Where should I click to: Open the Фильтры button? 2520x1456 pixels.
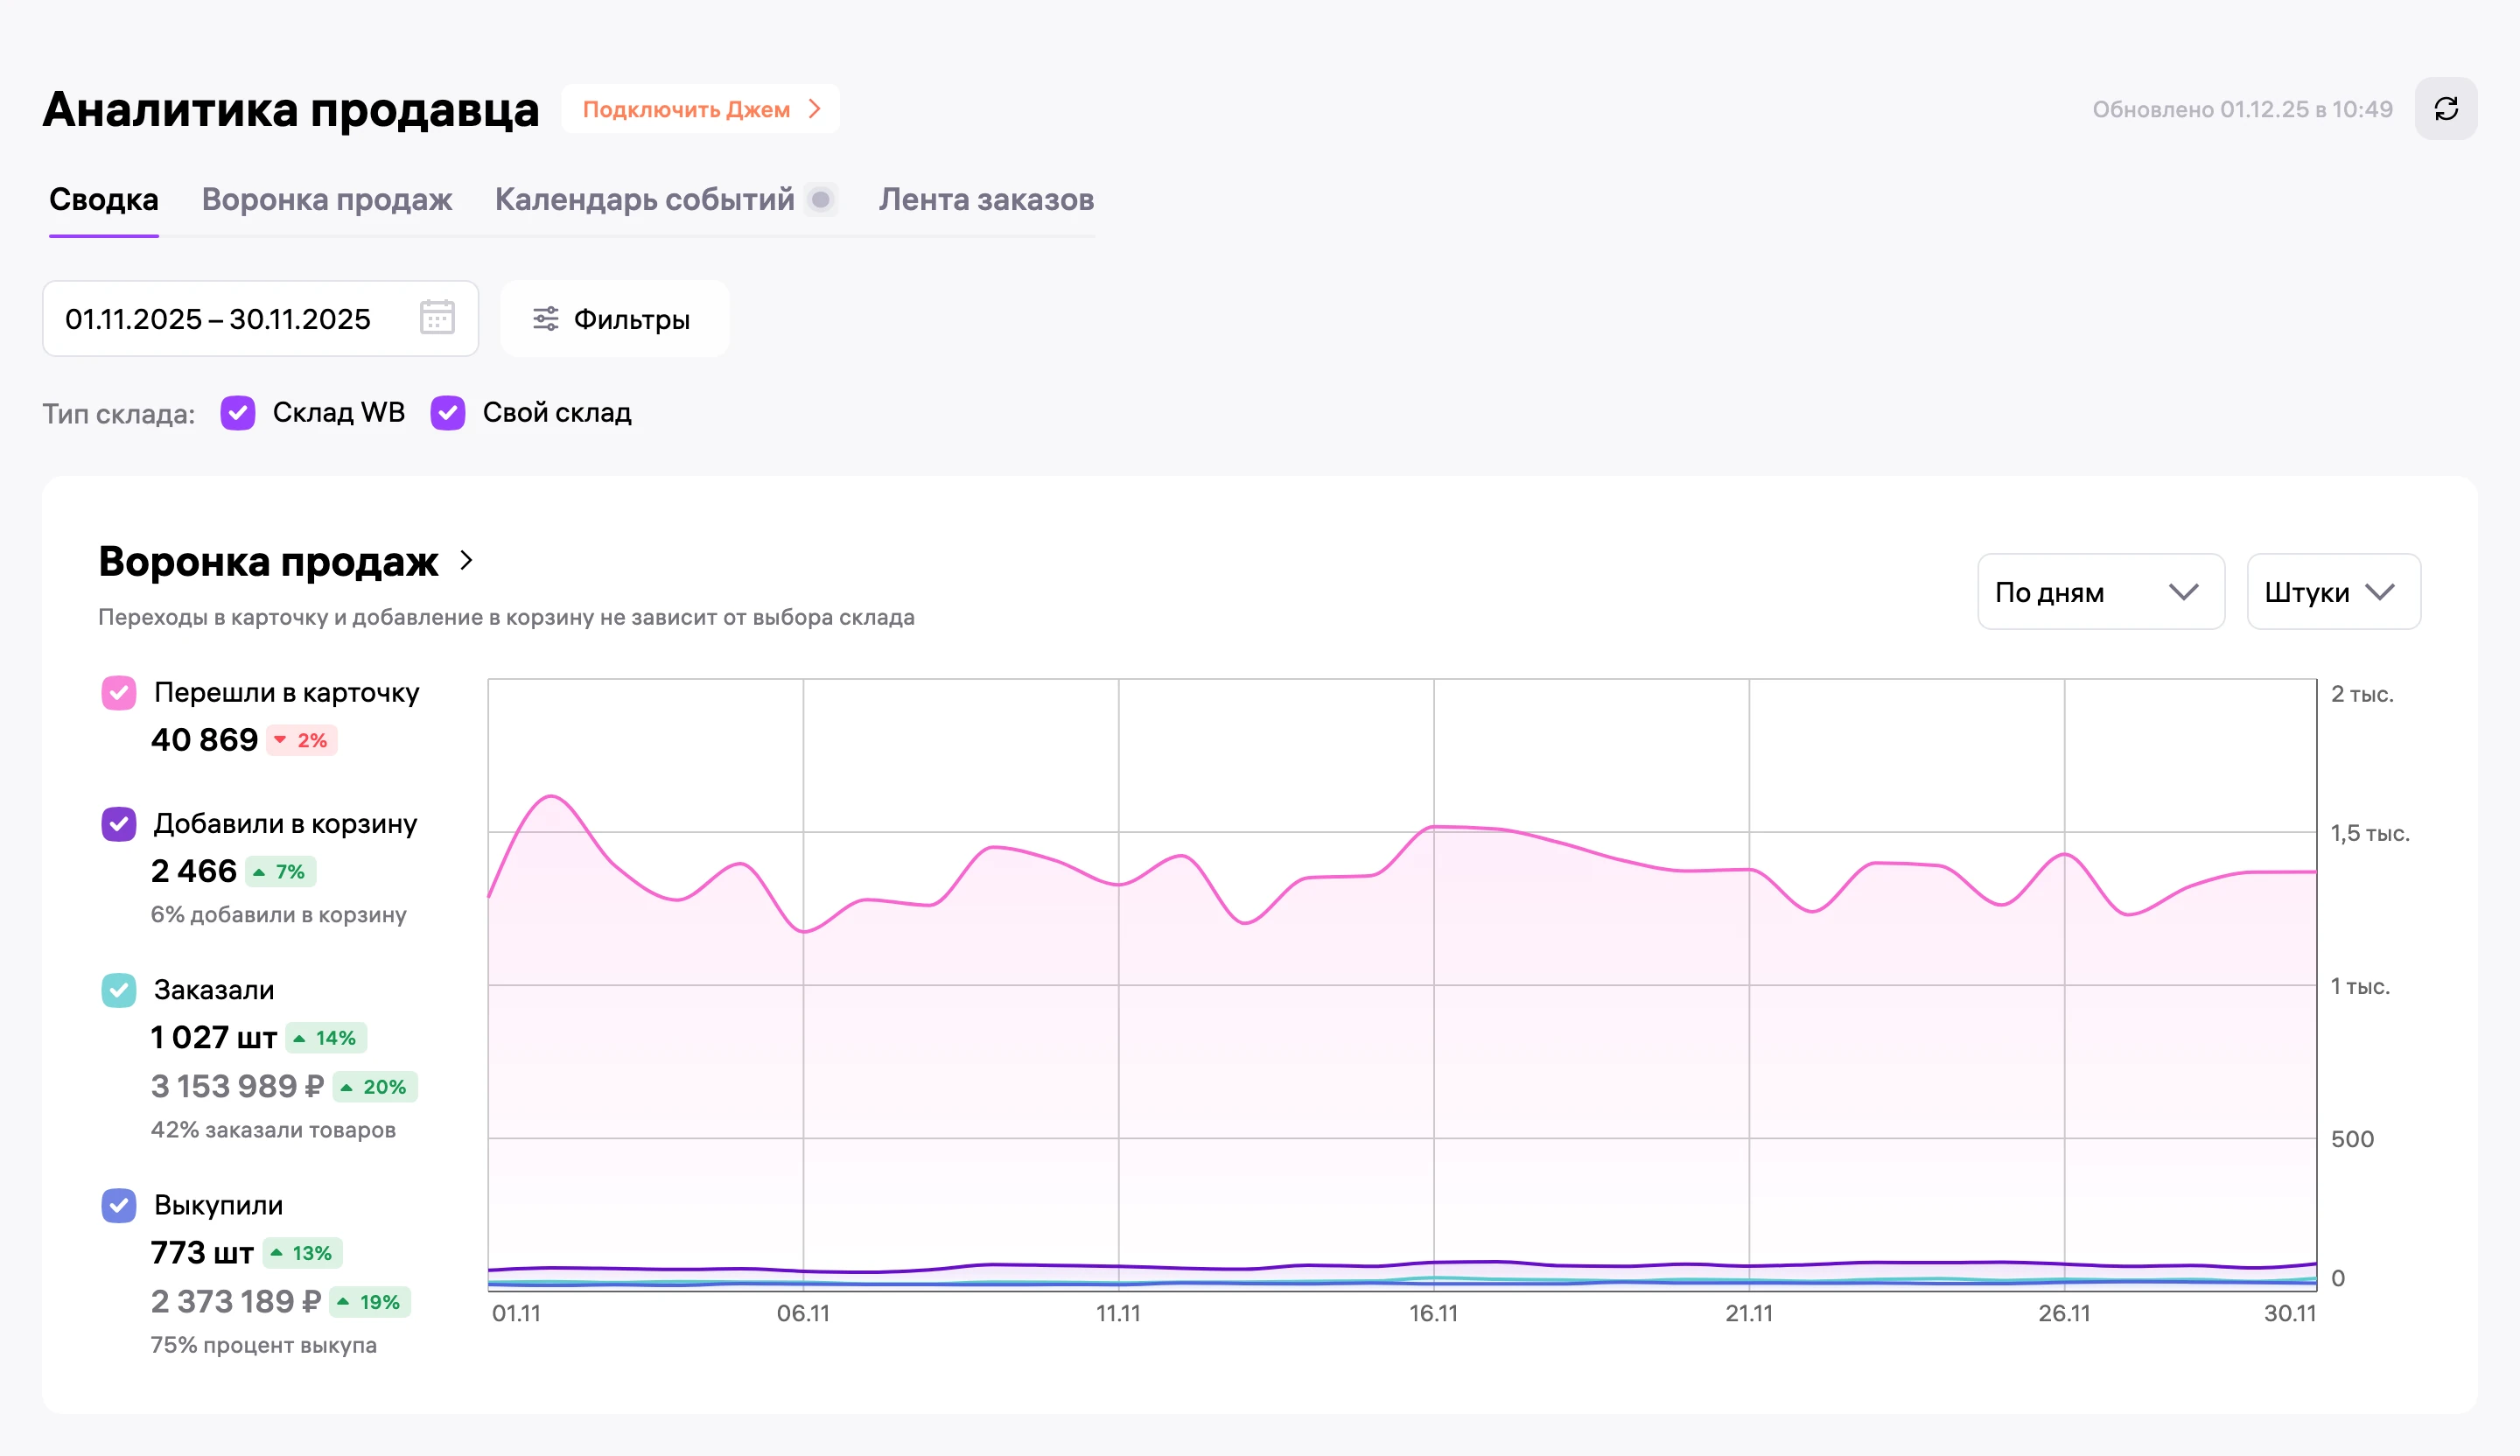614,319
